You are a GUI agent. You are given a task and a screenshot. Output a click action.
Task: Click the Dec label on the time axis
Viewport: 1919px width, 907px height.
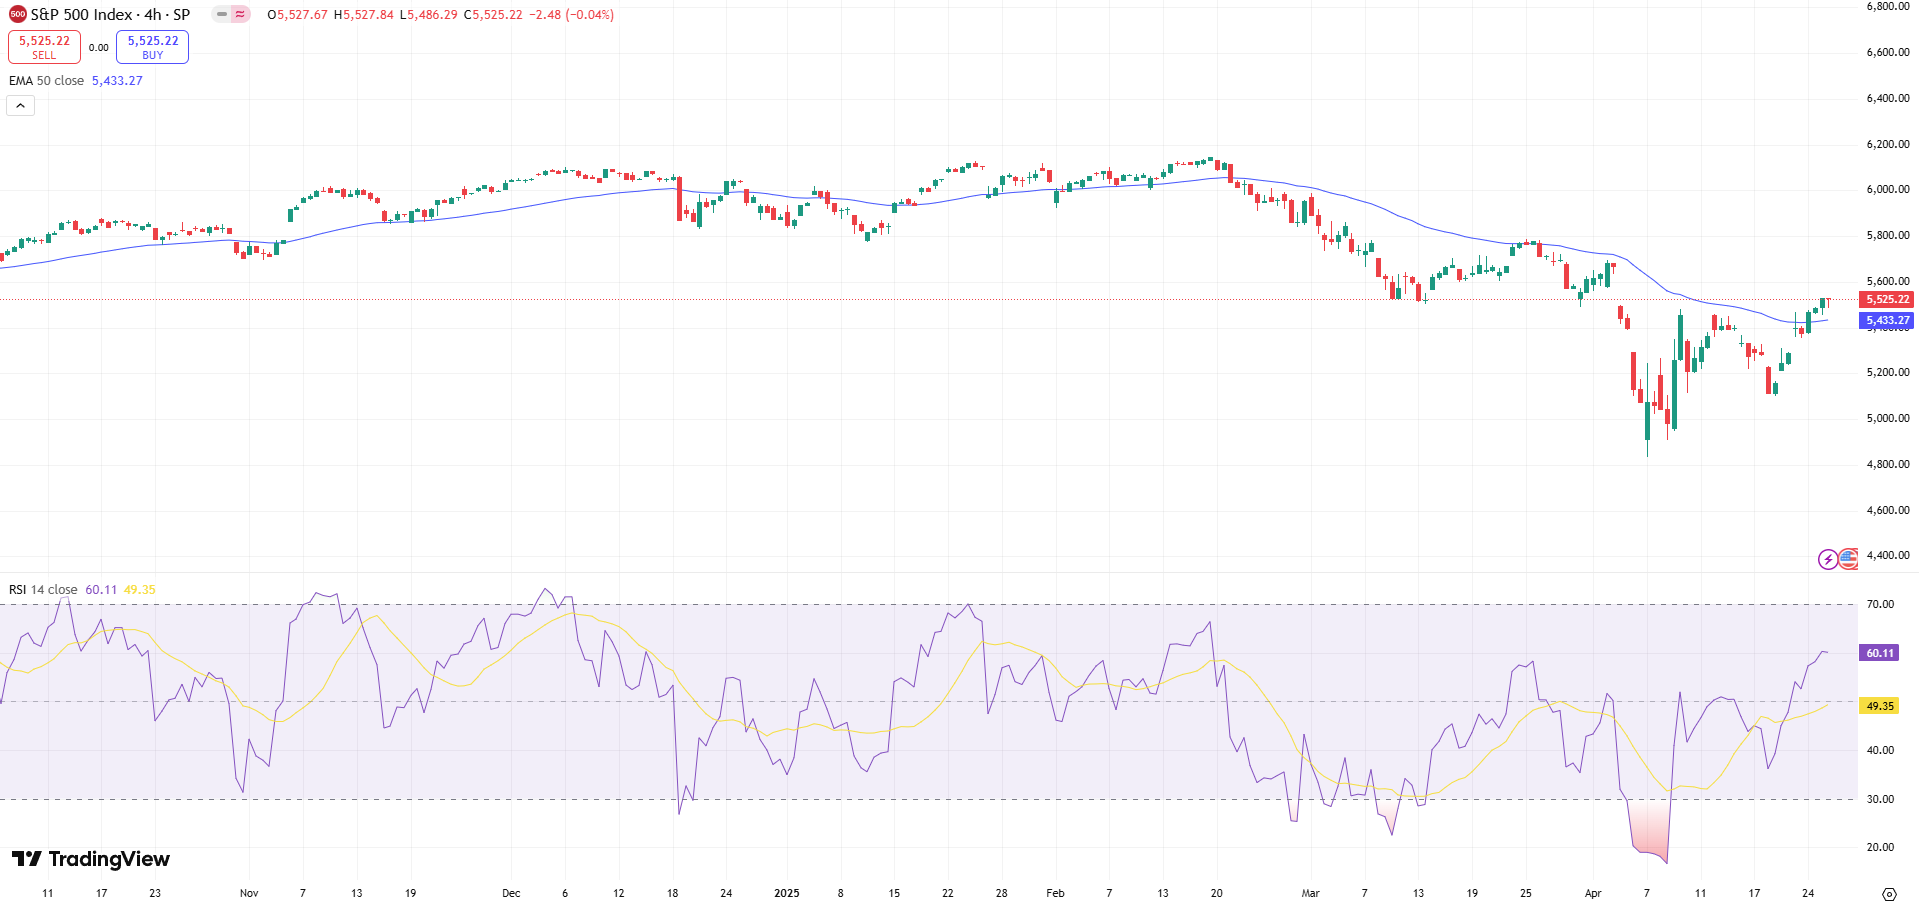pyautogui.click(x=511, y=893)
